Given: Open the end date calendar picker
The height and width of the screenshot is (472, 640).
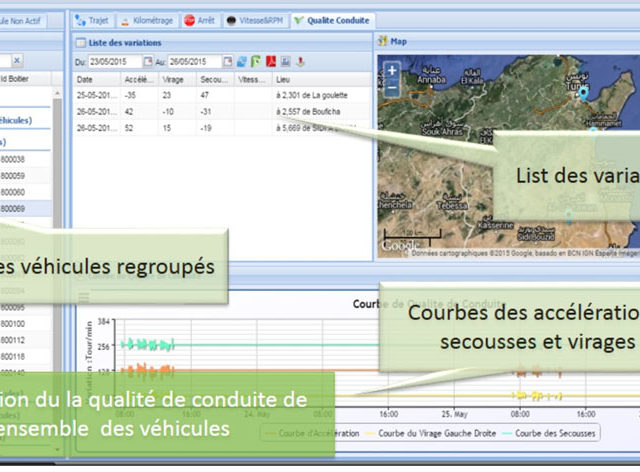Looking at the screenshot, I should tap(228, 62).
